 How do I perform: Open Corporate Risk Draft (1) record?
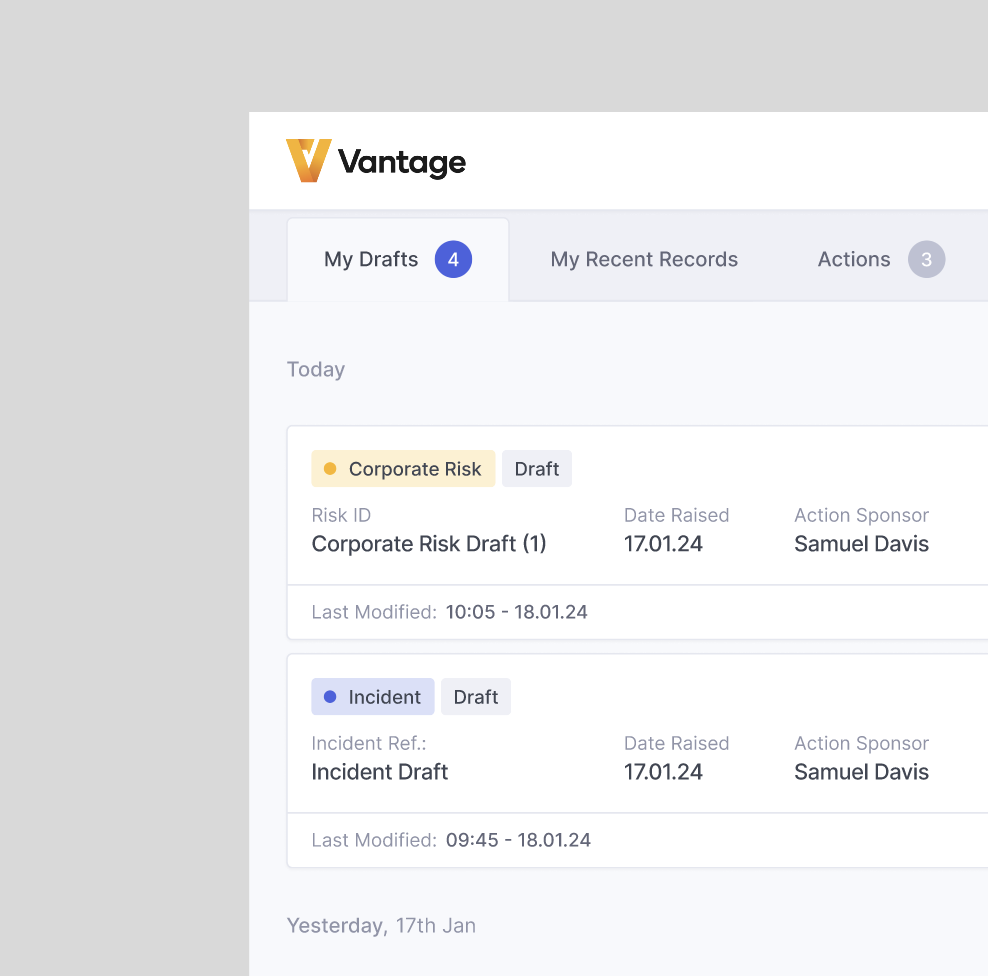coord(429,544)
